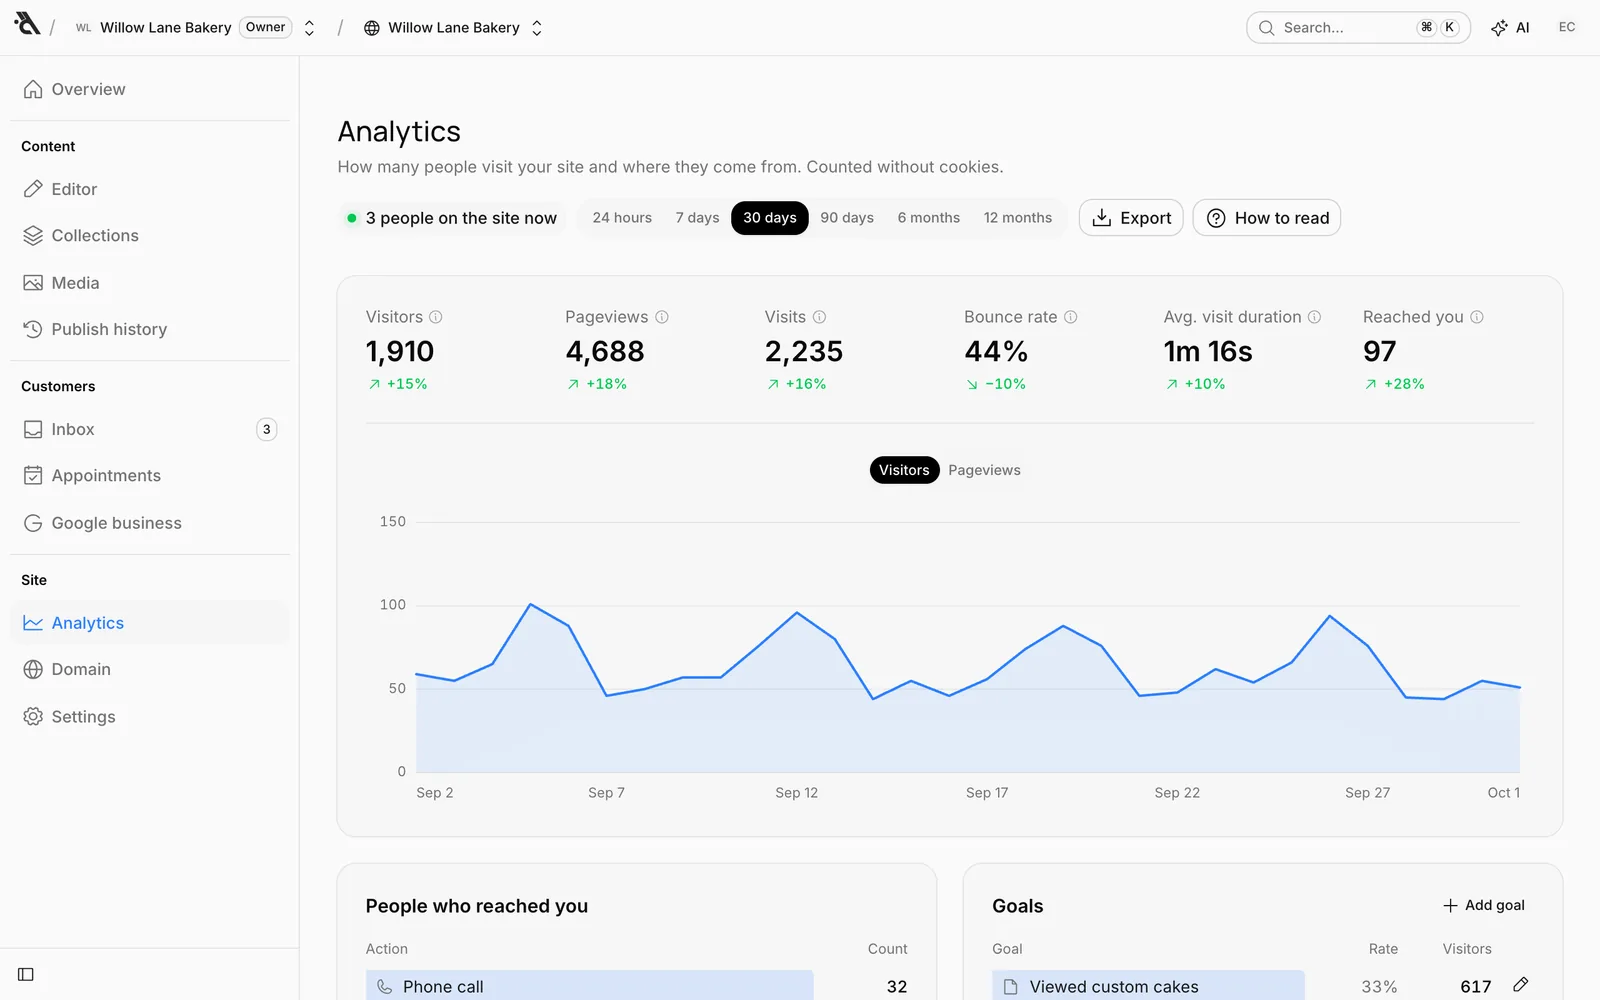Click the Phone call count 32
The image size is (1600, 1000).
(897, 987)
